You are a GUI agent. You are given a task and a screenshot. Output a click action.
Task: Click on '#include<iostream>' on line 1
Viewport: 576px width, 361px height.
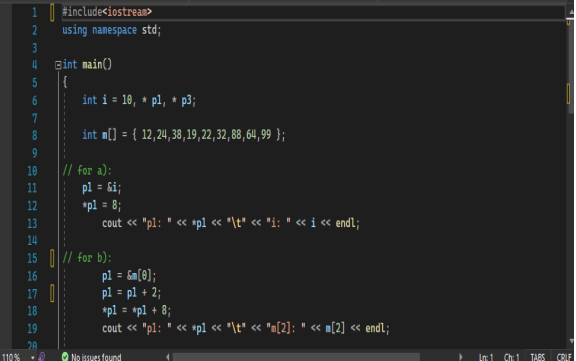(107, 12)
